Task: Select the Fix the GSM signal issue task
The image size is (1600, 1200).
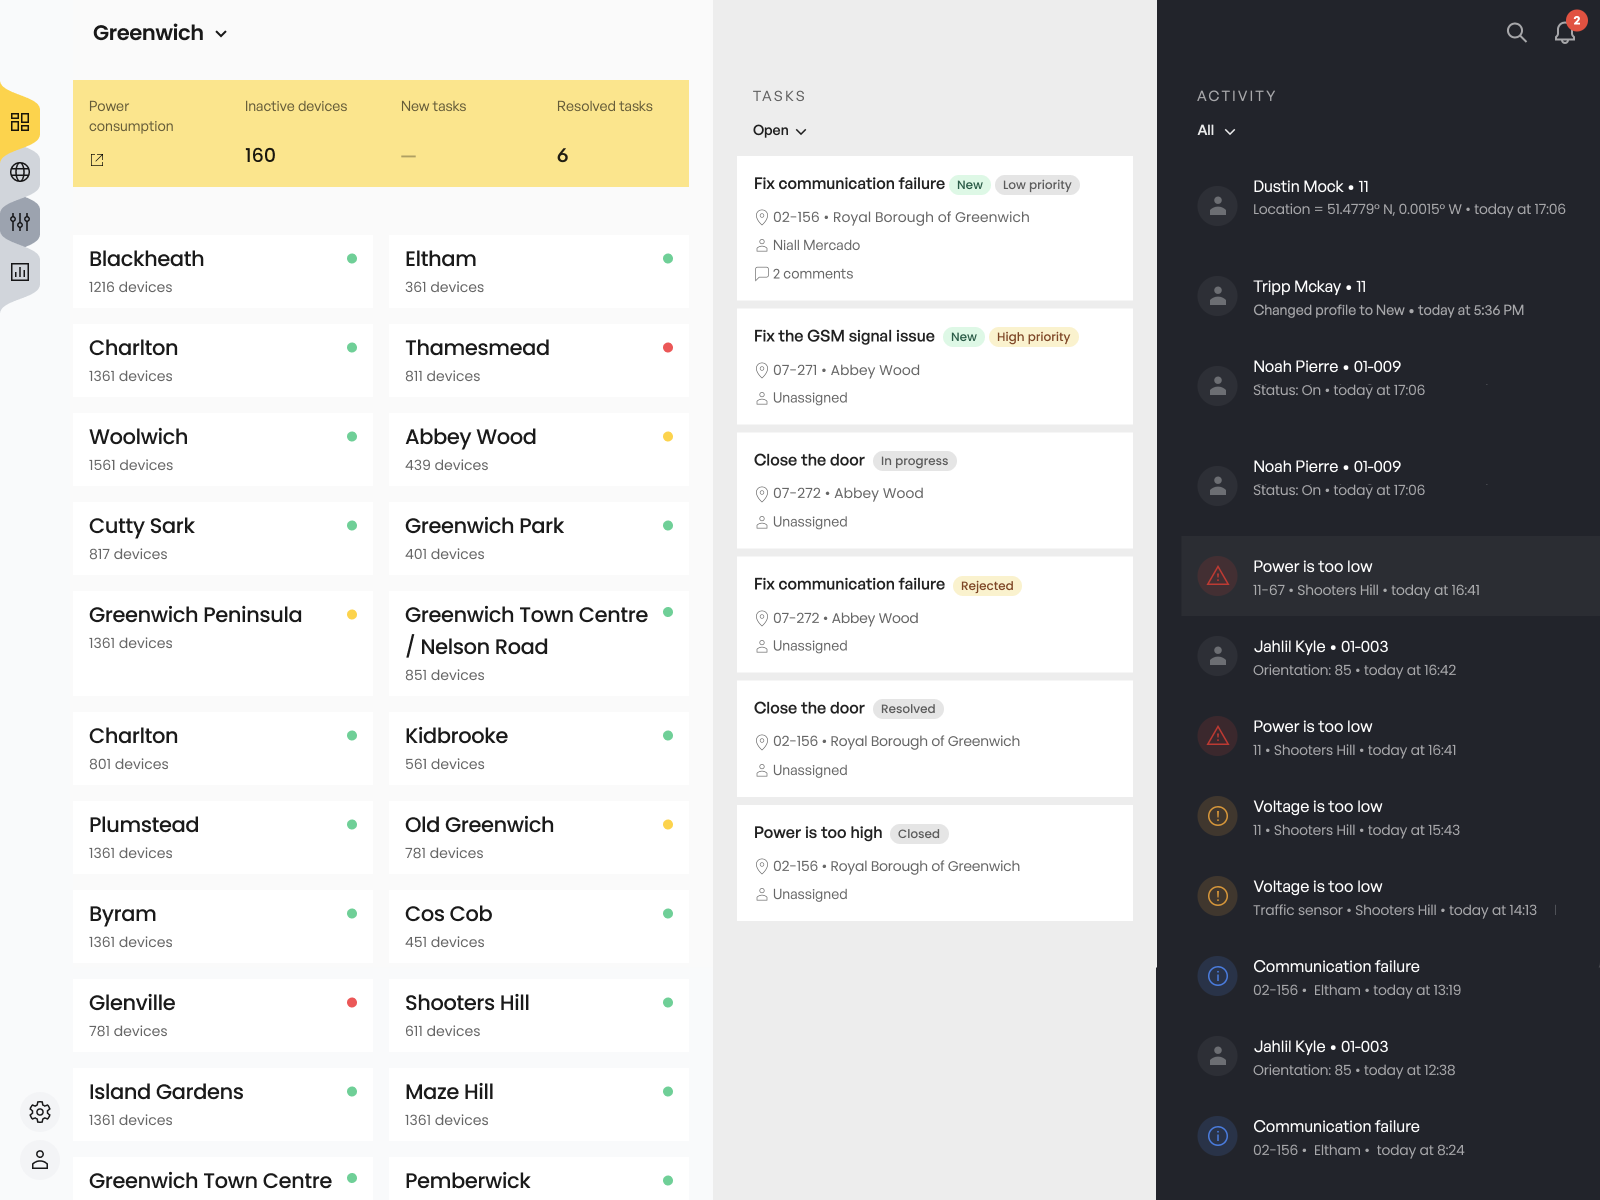Action: [x=934, y=366]
